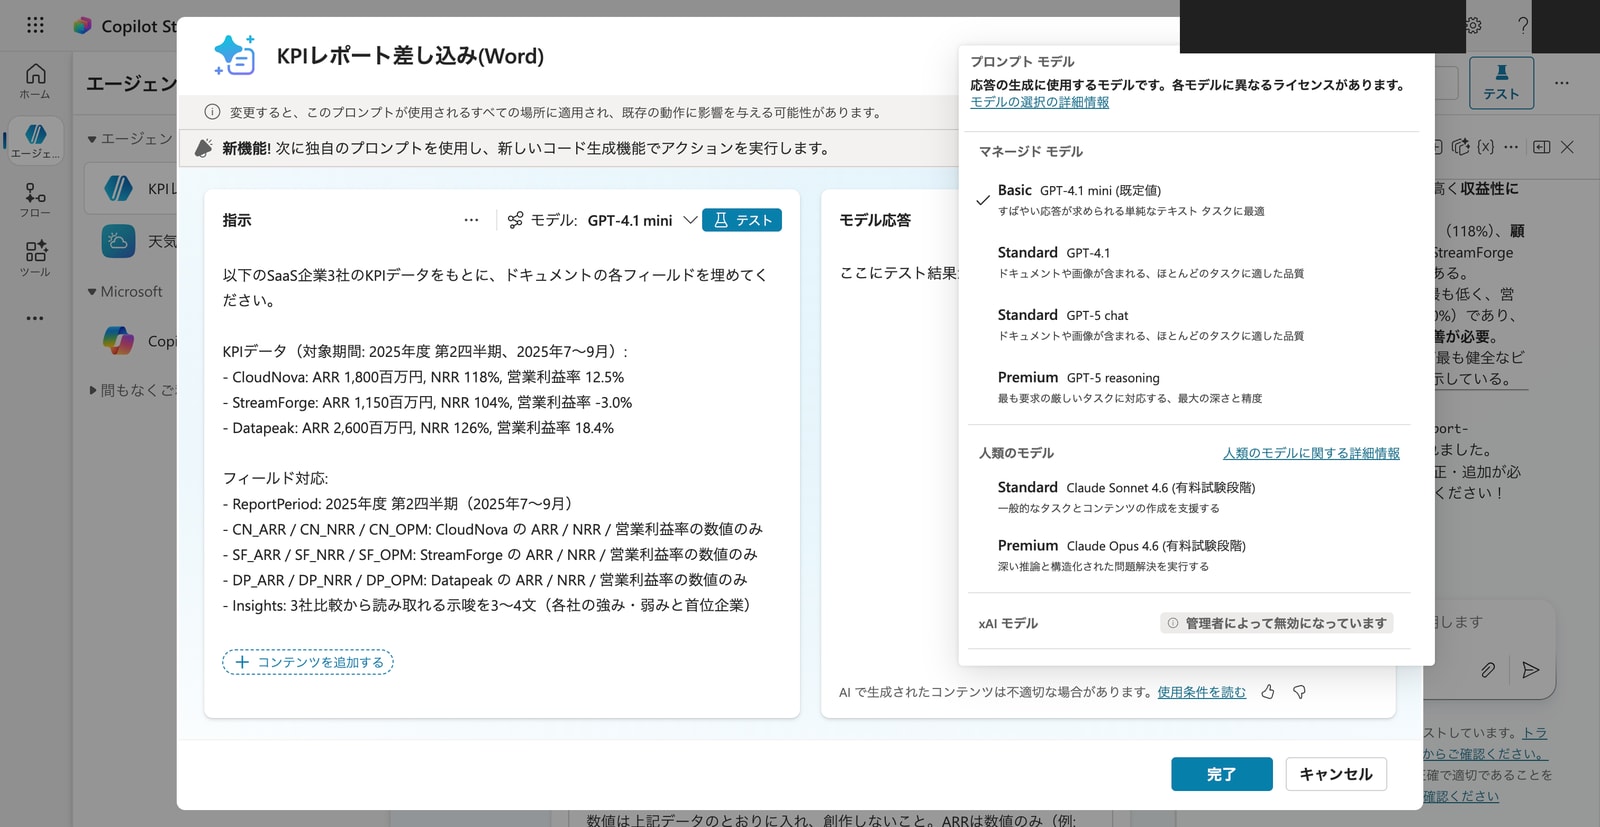Viewport: 1600px width, 827px height.
Task: Click the マネージド モデル section heading
Action: 1030,152
